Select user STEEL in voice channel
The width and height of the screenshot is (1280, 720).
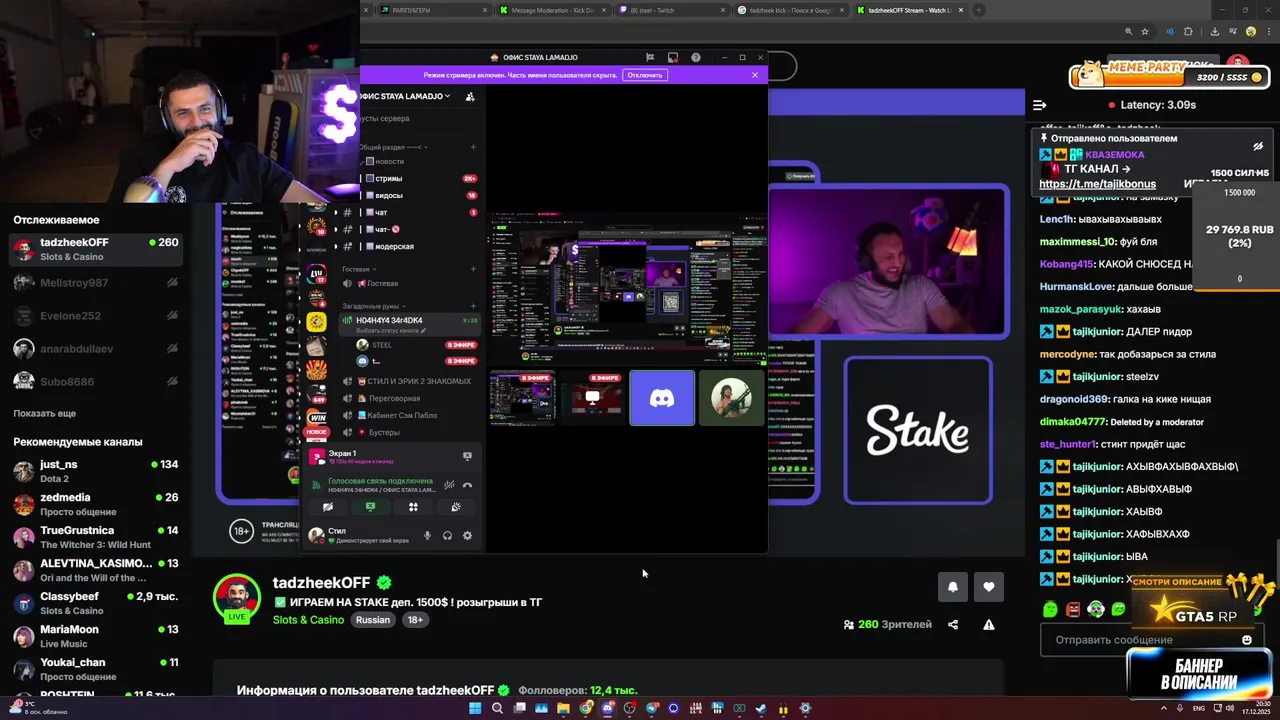(x=417, y=345)
